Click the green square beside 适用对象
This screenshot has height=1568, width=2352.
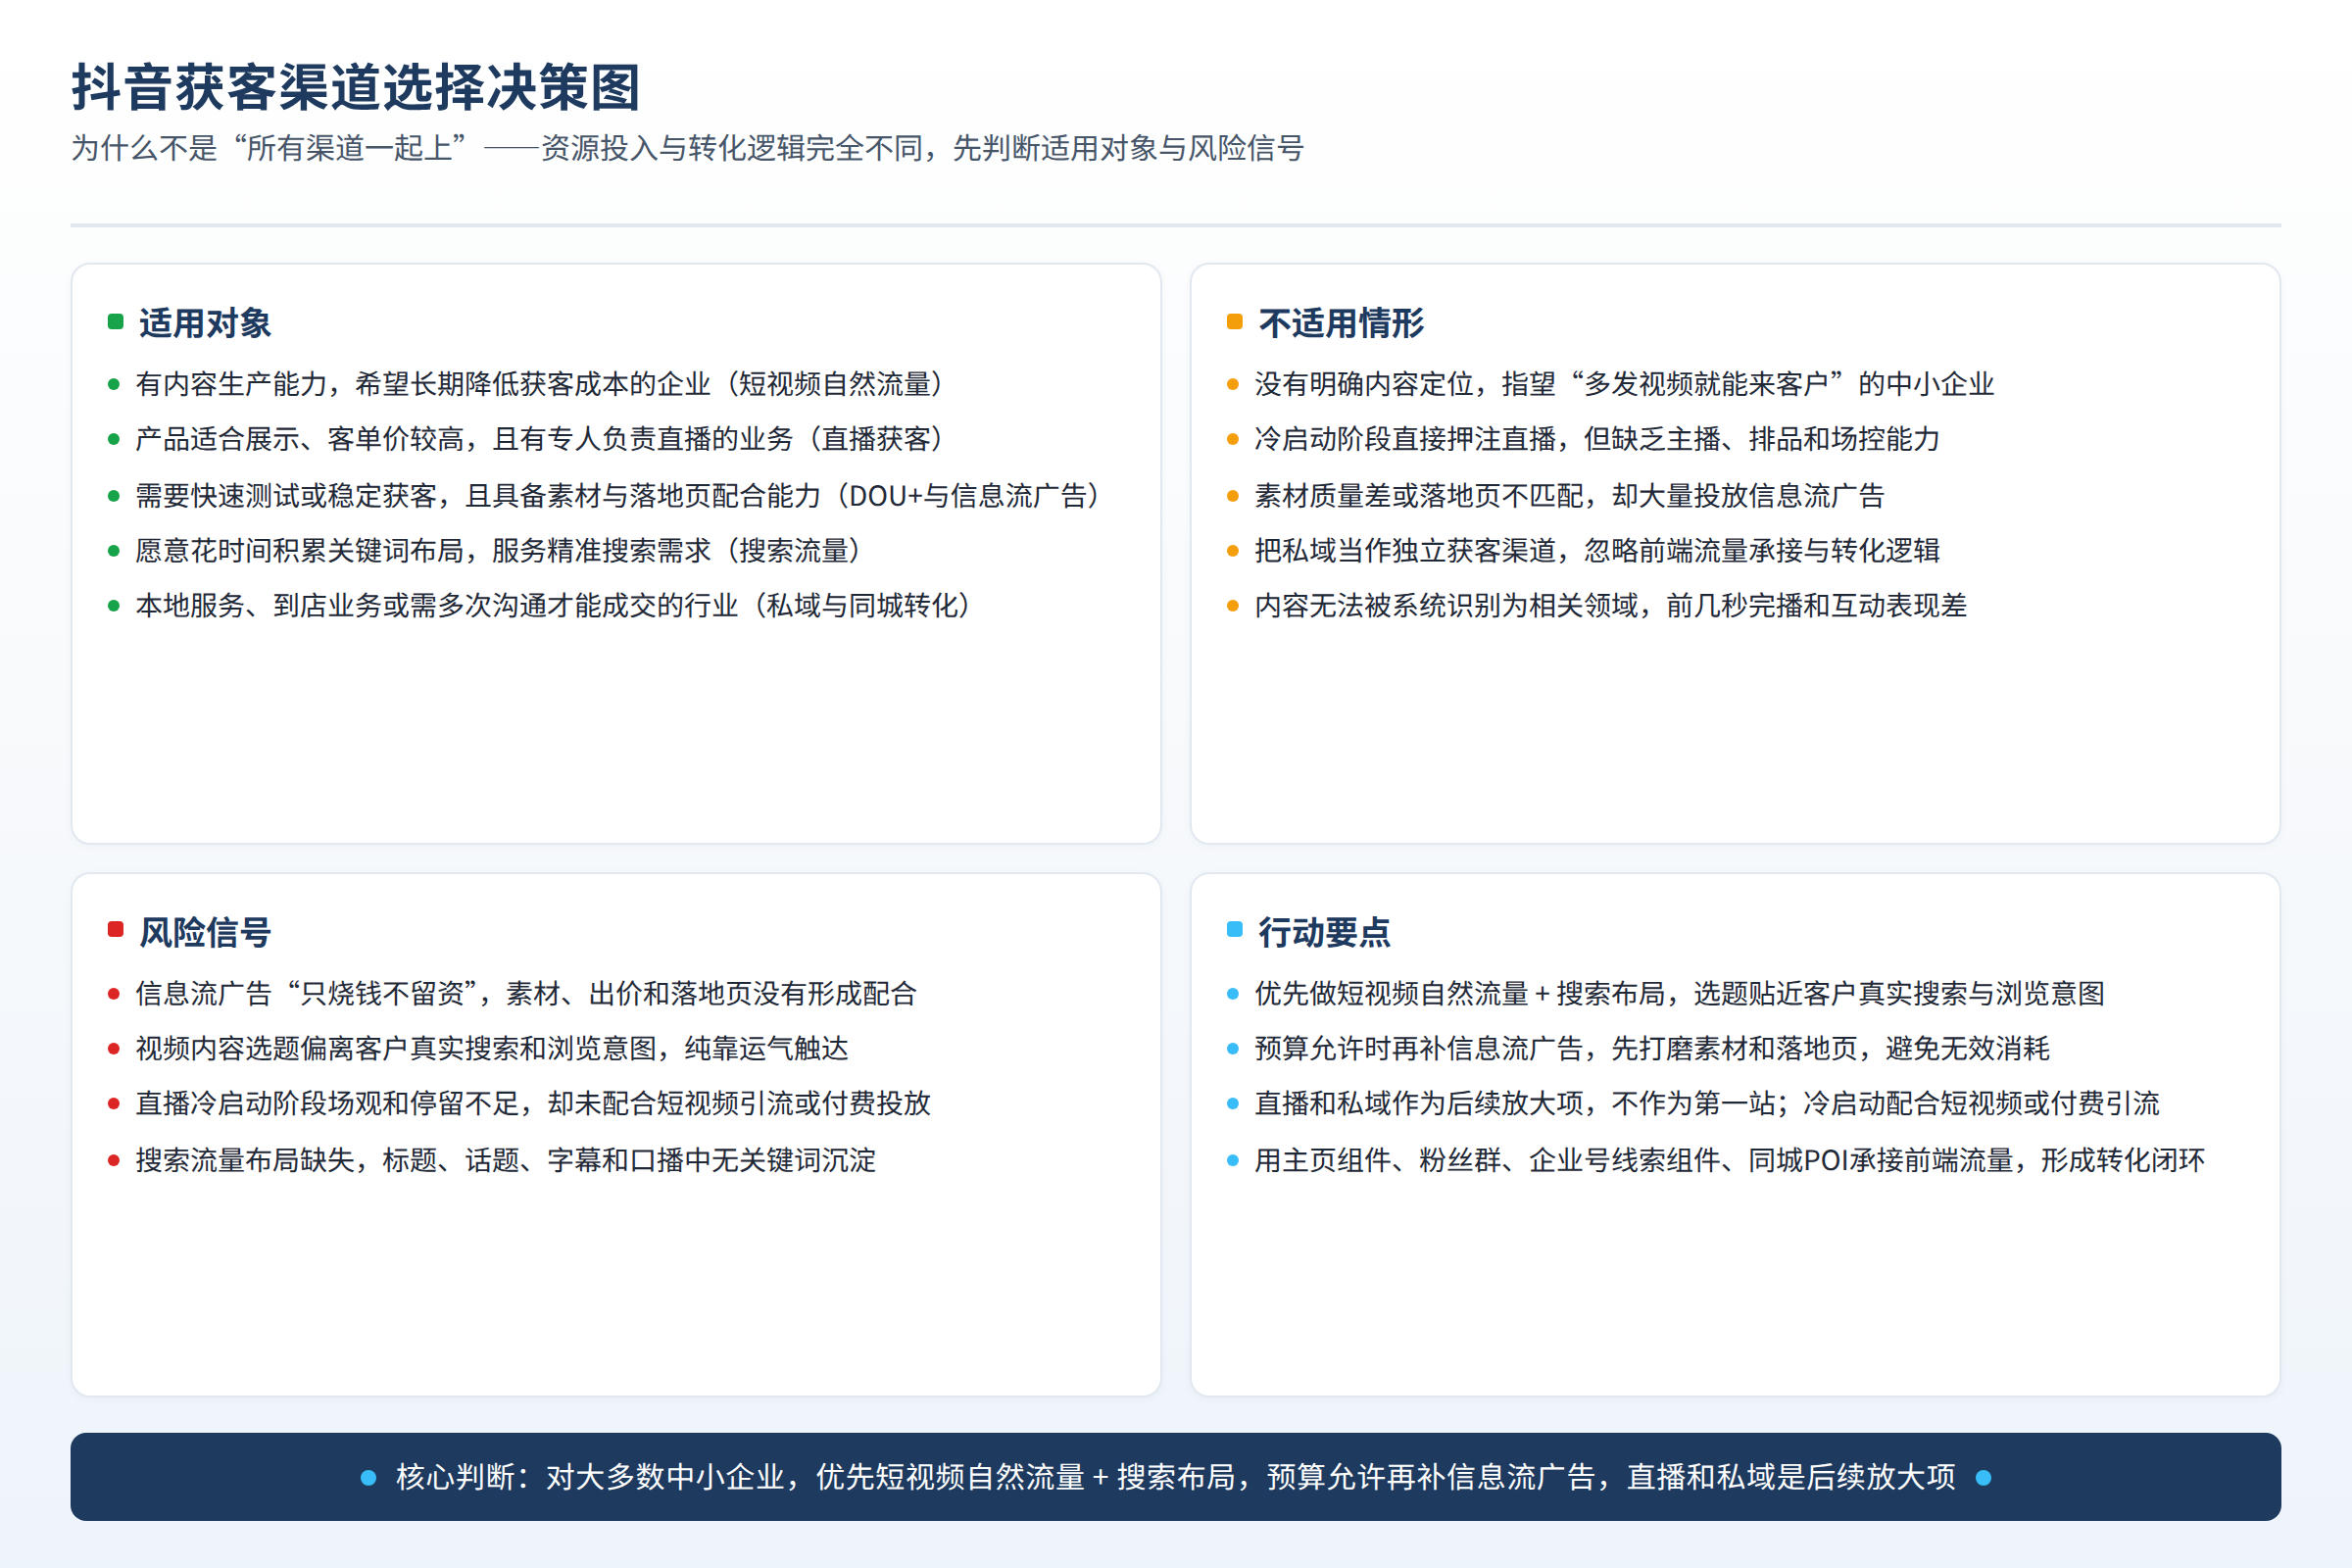coord(115,322)
